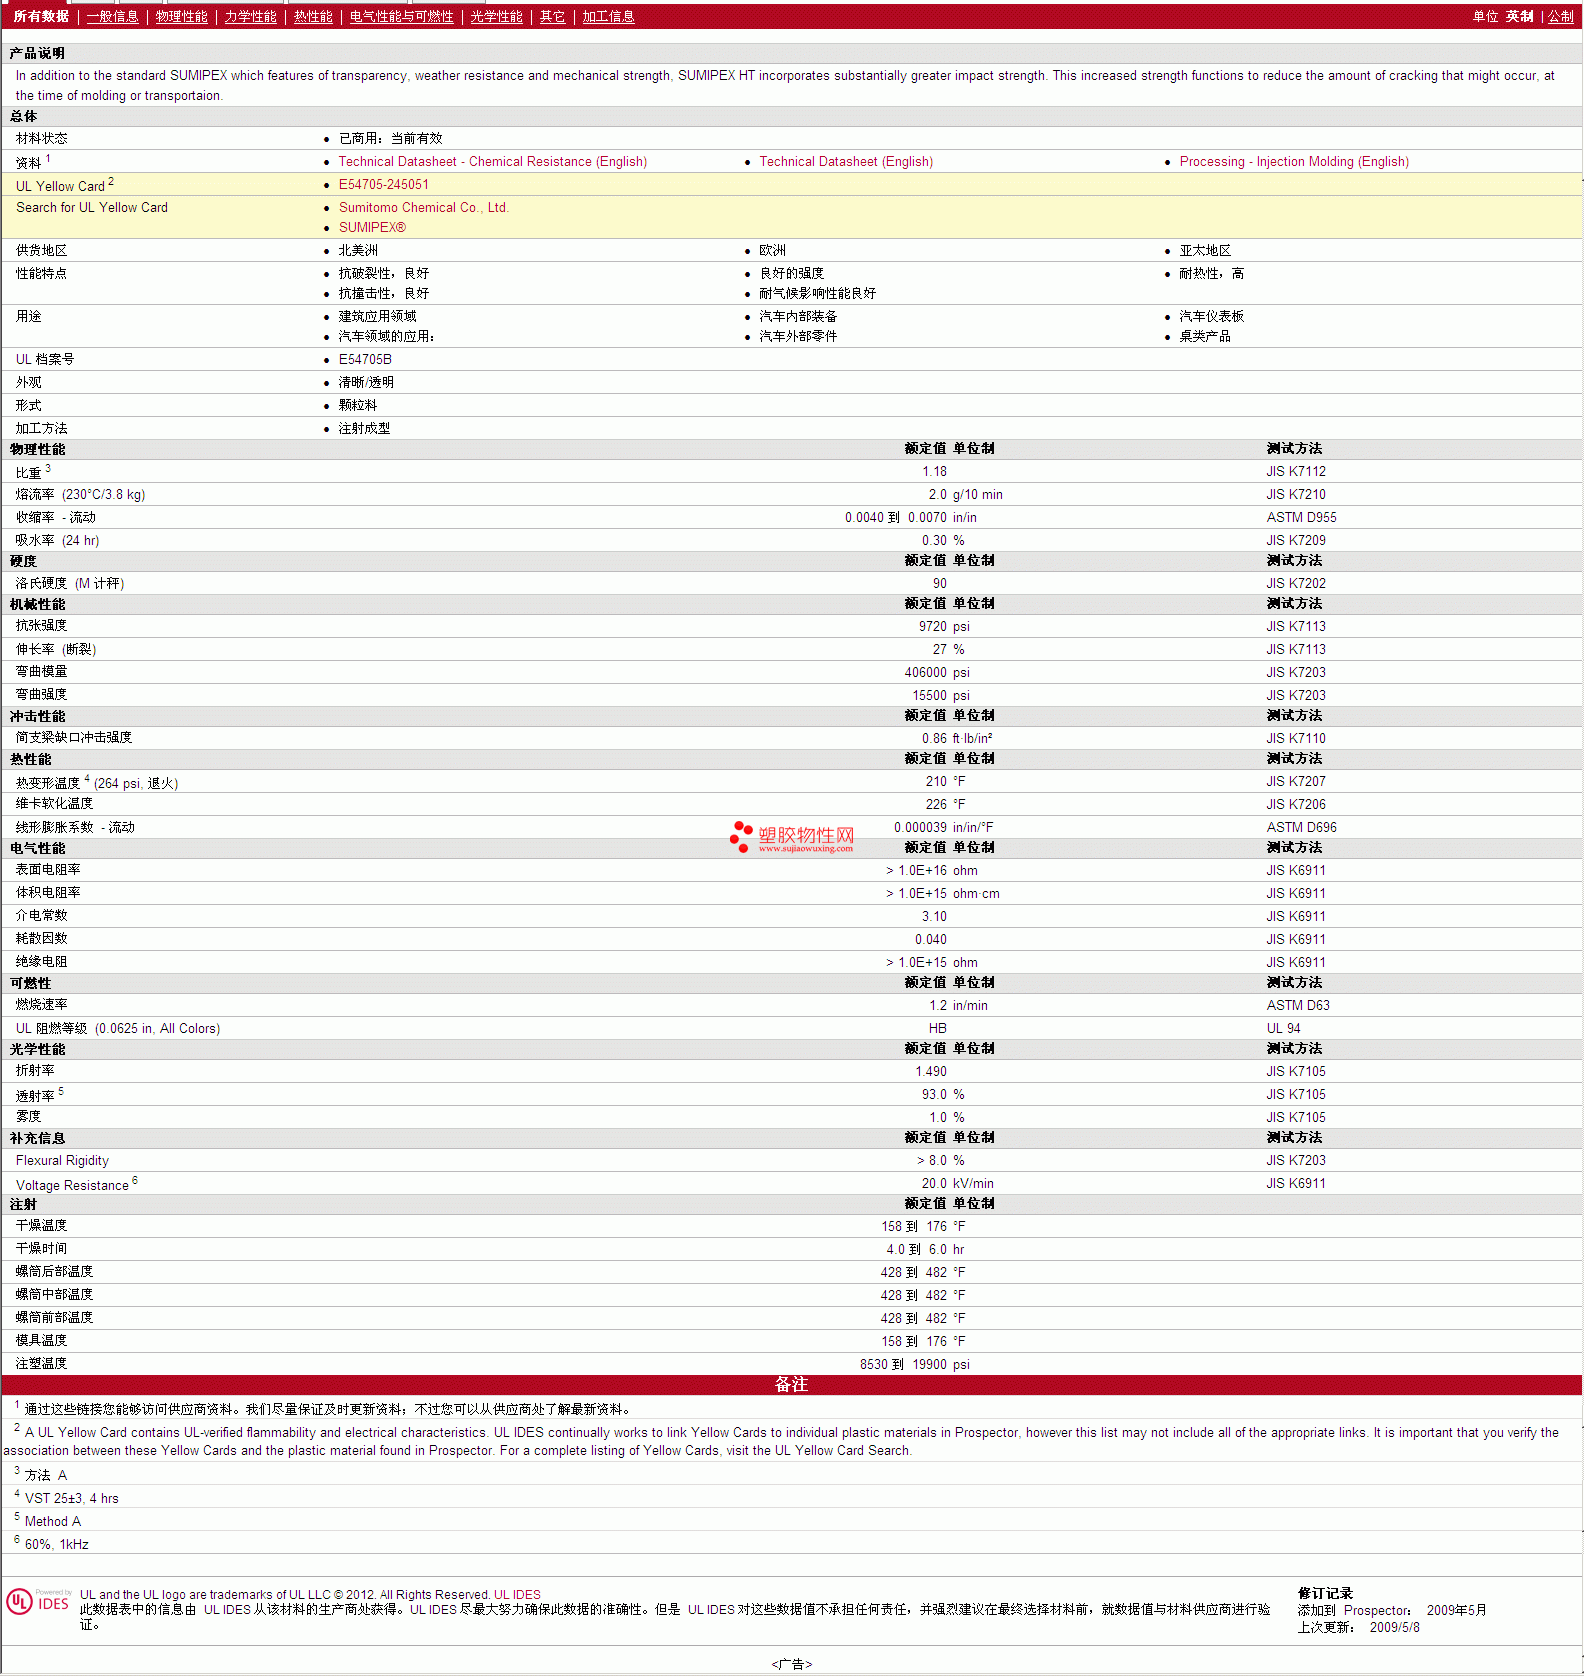Image resolution: width=1584 pixels, height=1676 pixels.
Task: Click the 表面电阻率 row label
Action: pyautogui.click(x=48, y=870)
